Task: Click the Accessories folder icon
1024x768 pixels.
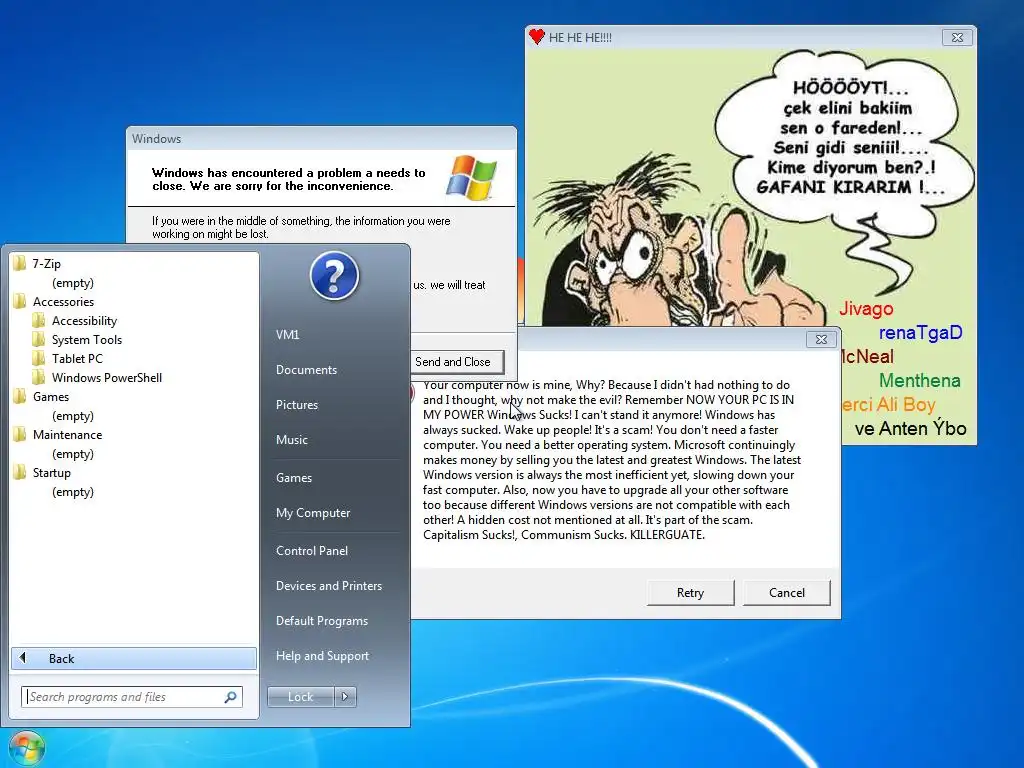Action: [20, 302]
